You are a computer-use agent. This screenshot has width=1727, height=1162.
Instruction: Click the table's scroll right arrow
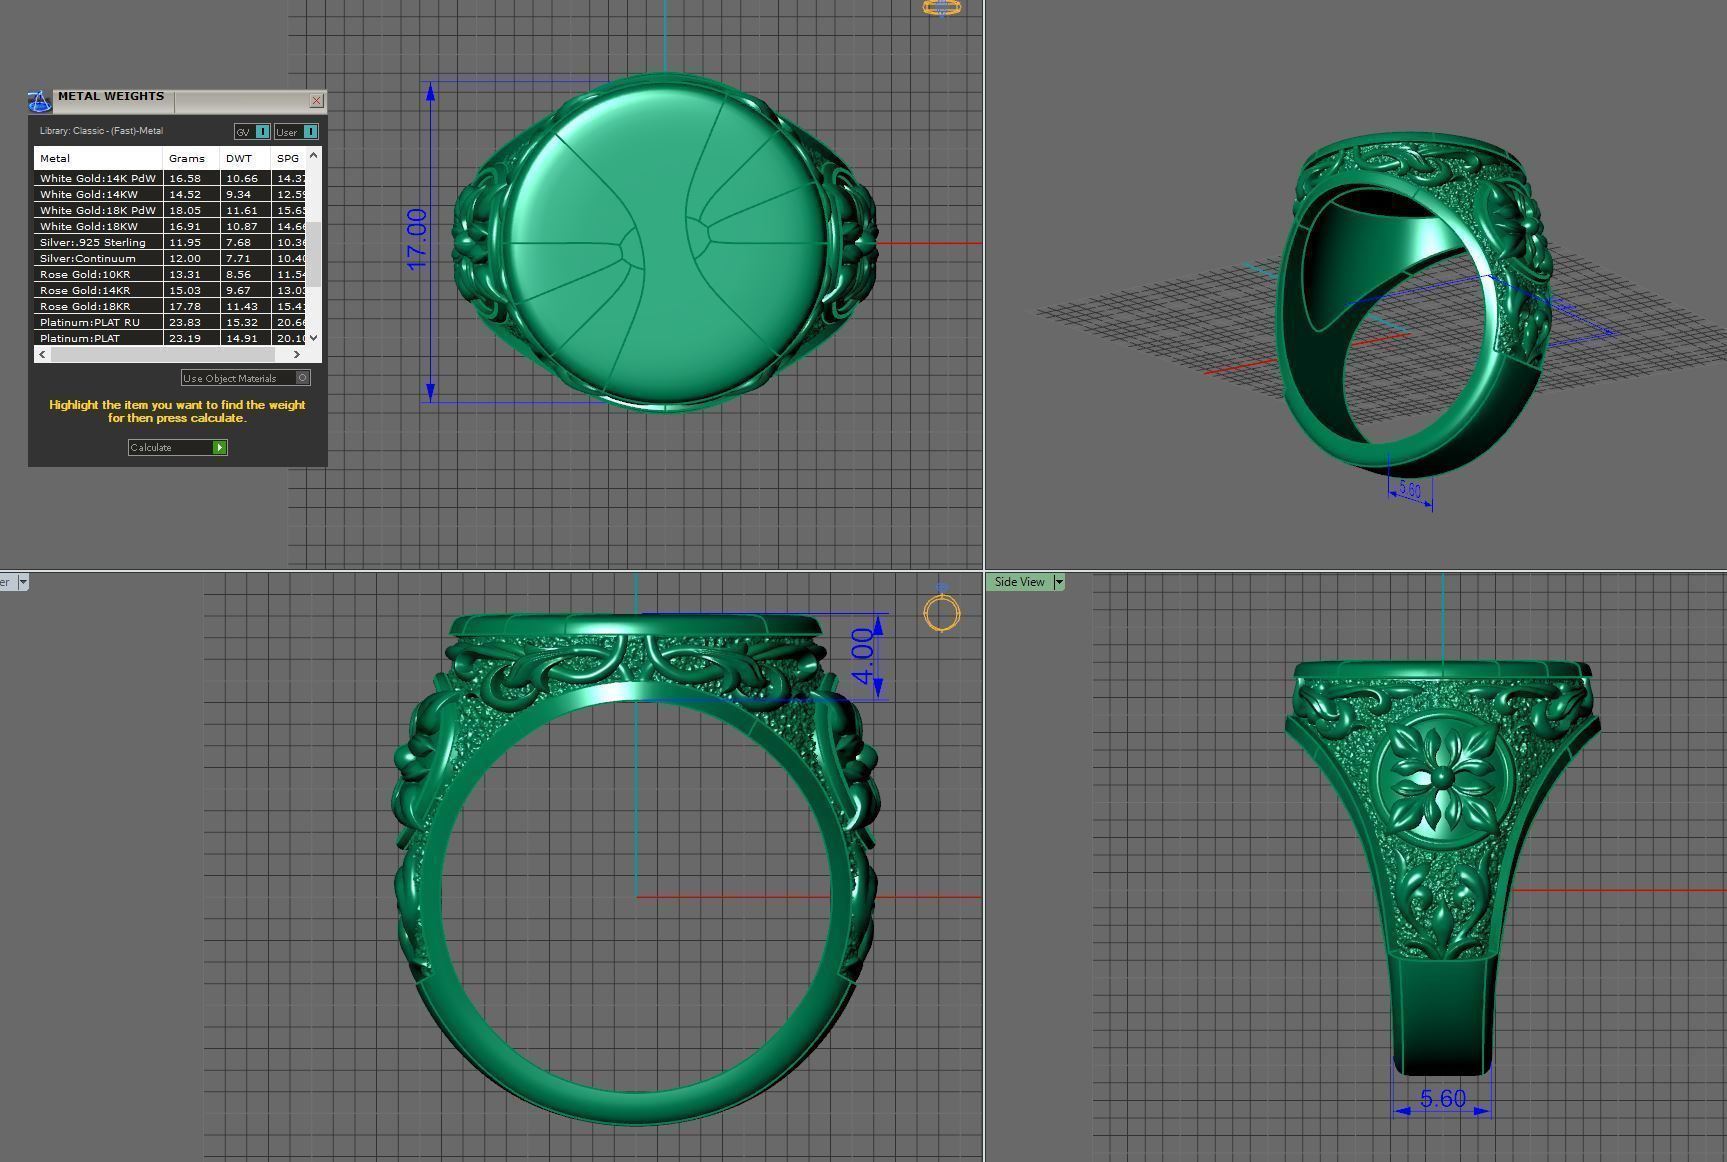[x=296, y=354]
